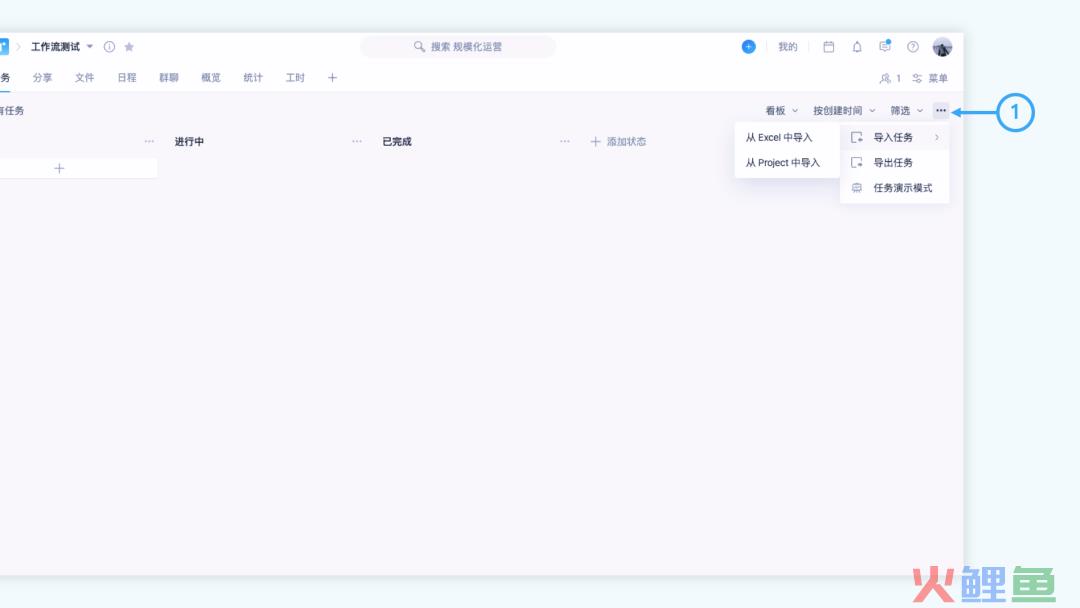
Task: Switch to the 群聊 tab
Action: [169, 78]
